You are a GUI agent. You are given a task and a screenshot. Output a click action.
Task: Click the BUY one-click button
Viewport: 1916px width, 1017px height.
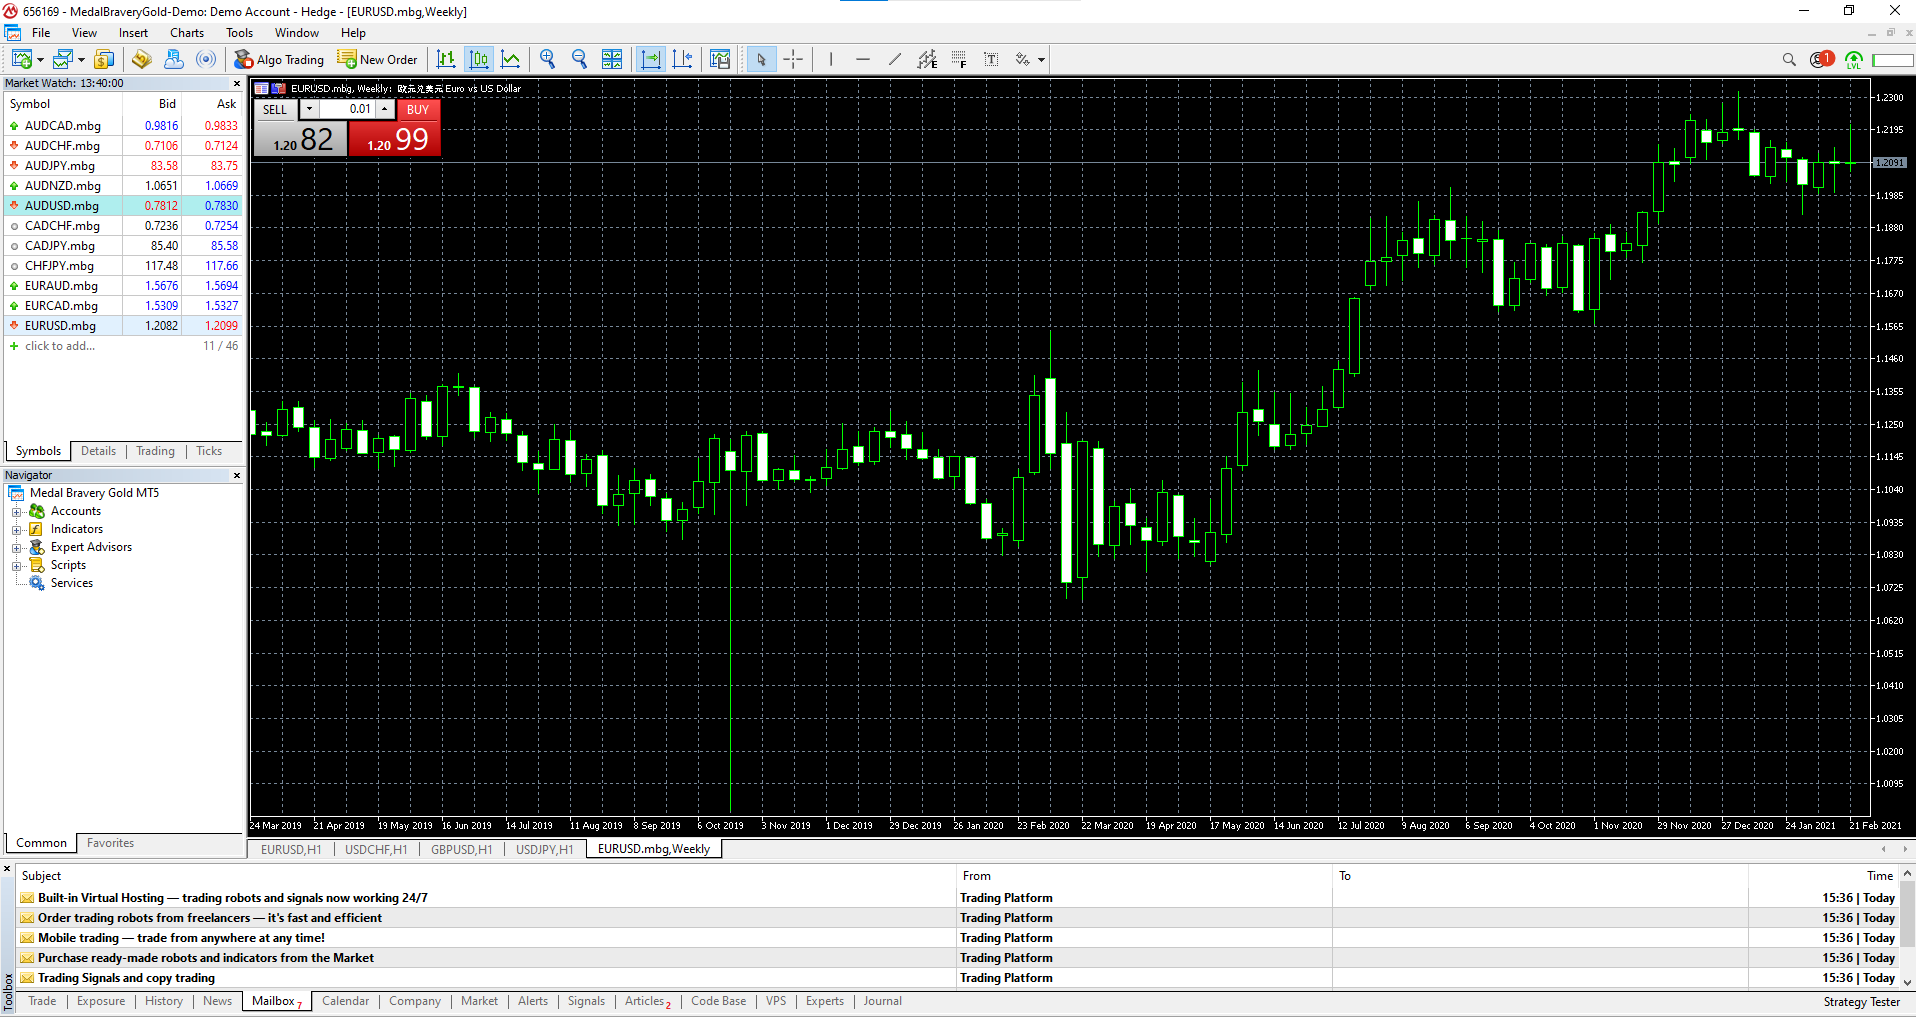[x=418, y=109]
